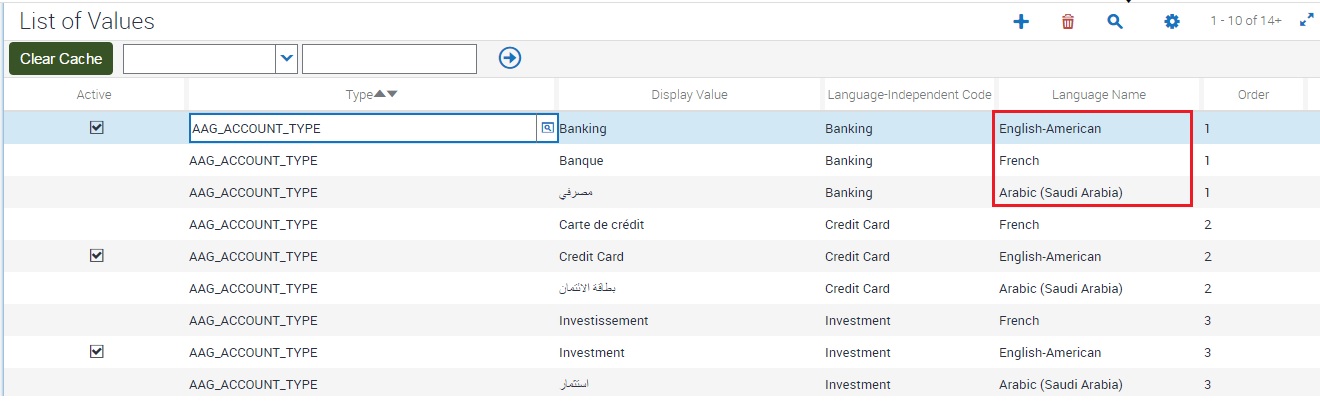Toggle Active checkbox for Credit Card English row
The height and width of the screenshot is (402, 1320).
pos(97,256)
